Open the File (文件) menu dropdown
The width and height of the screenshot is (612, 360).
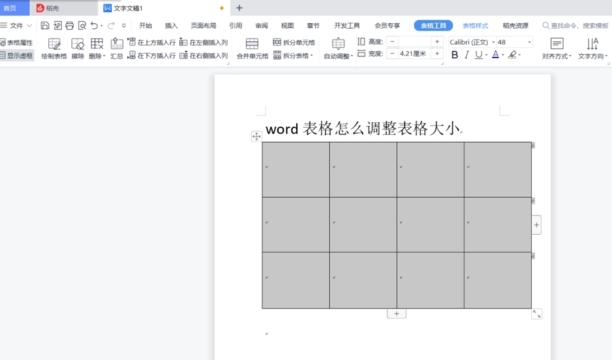pos(16,26)
